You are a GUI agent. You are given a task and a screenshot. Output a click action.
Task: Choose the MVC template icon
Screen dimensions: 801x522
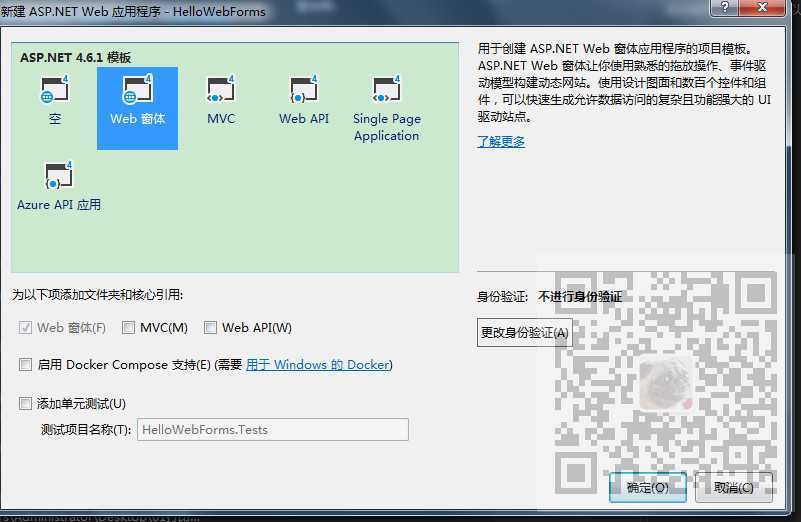pyautogui.click(x=221, y=90)
